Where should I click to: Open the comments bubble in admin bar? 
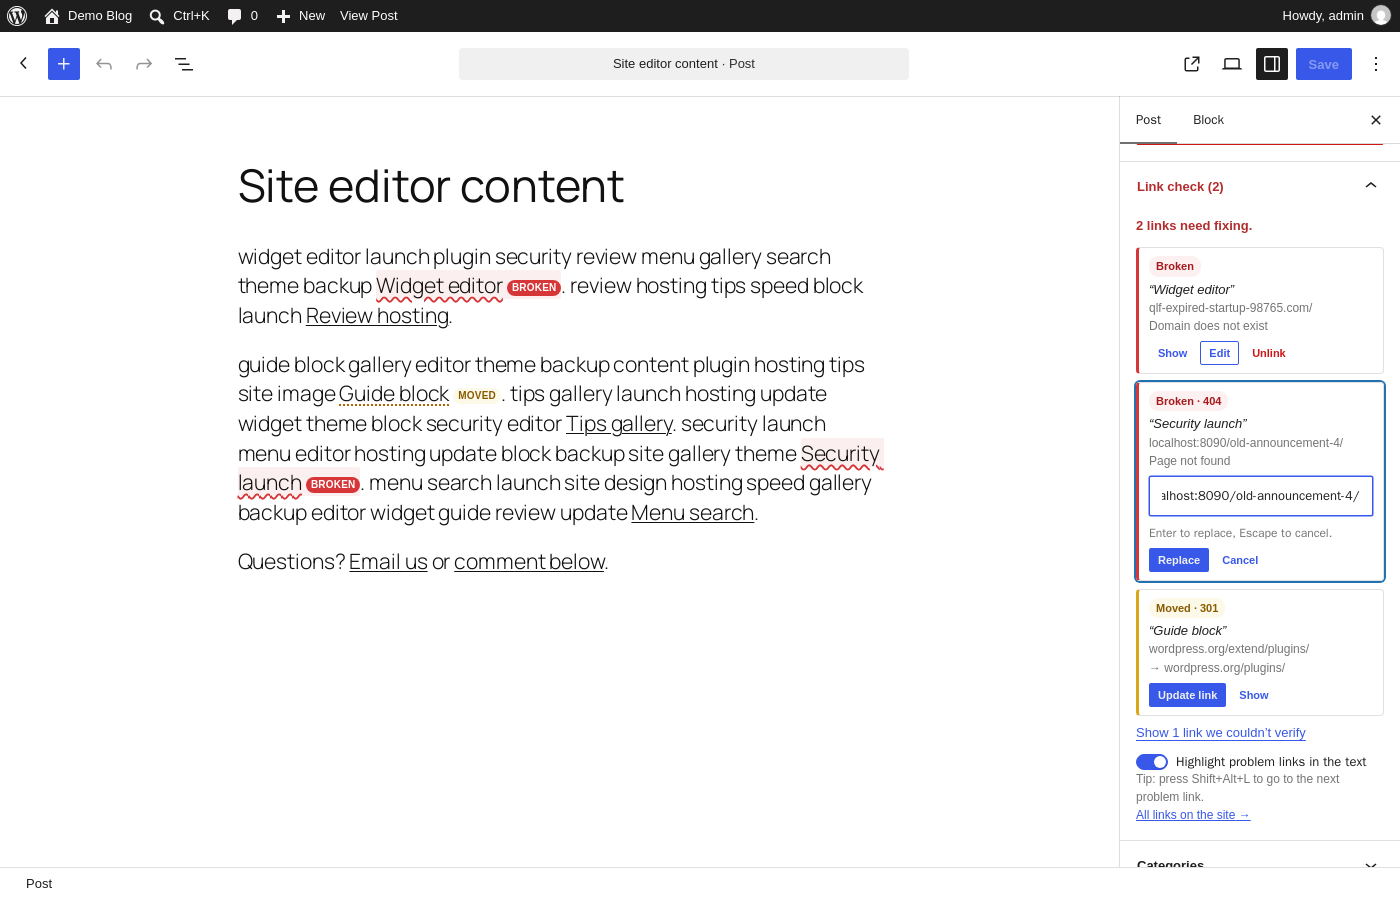point(242,16)
